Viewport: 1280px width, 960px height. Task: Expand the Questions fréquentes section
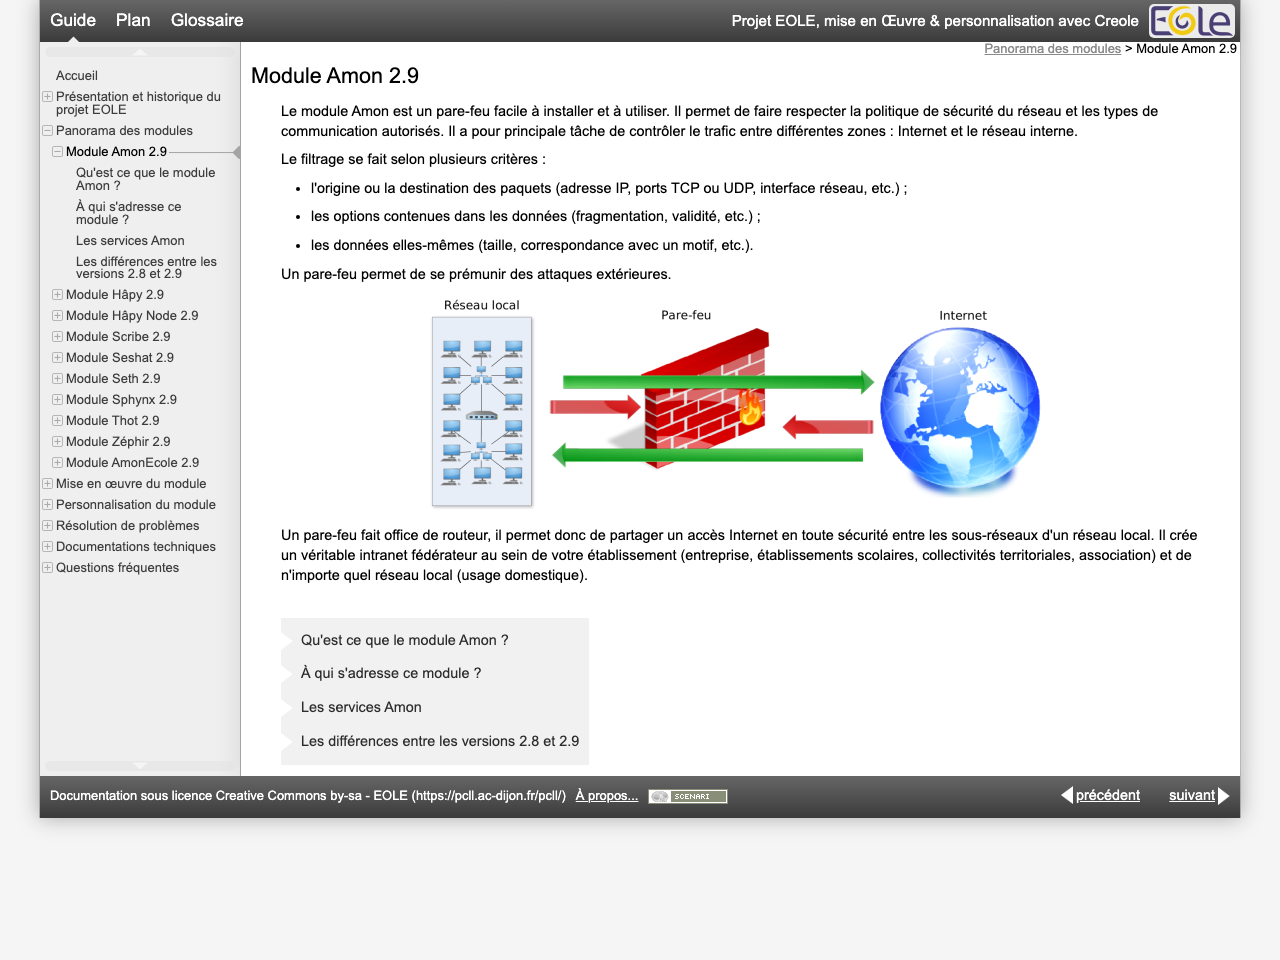(x=47, y=568)
